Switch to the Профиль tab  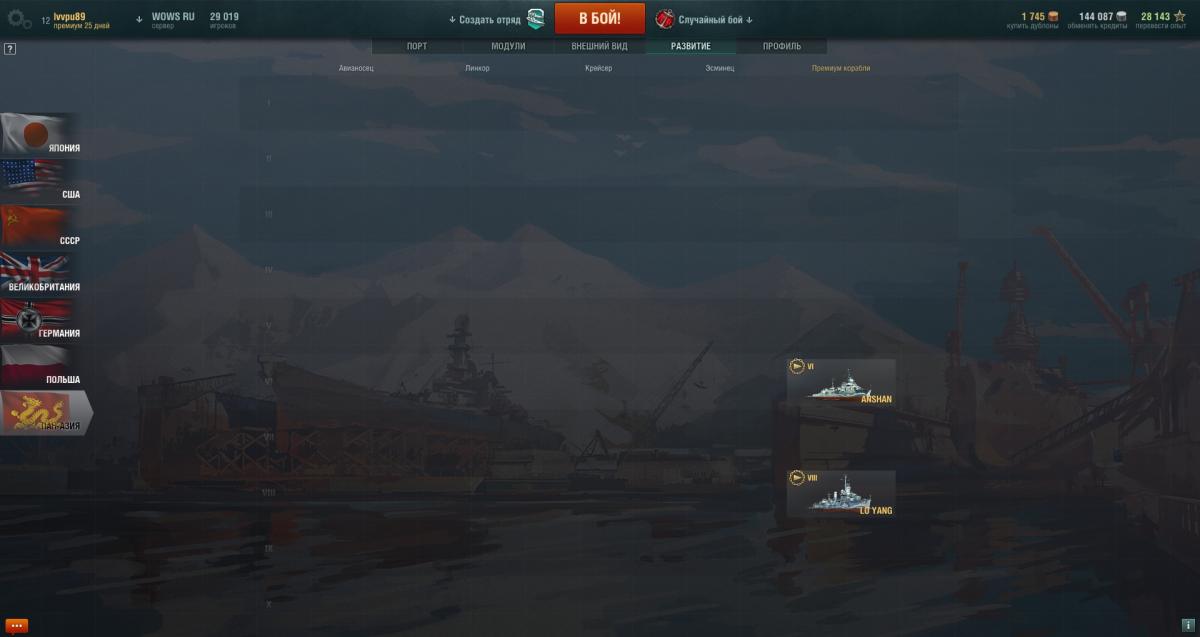pos(782,46)
